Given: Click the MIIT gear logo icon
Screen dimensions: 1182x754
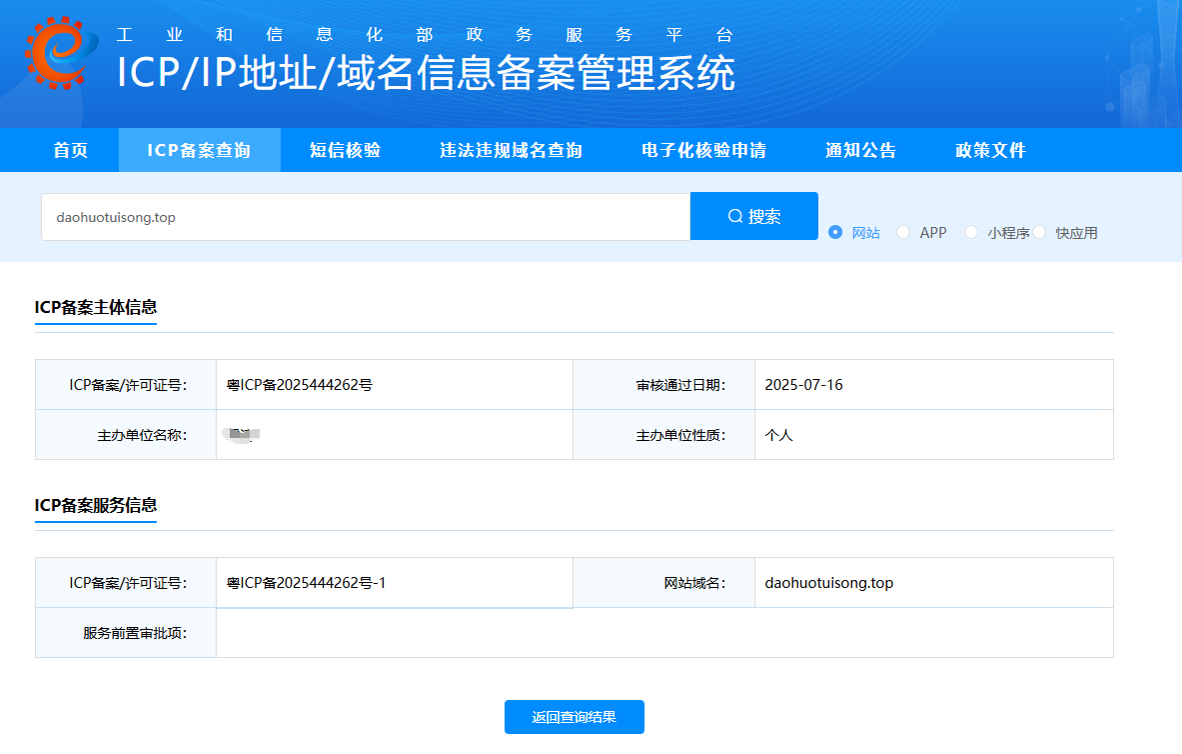Looking at the screenshot, I should [x=61, y=53].
